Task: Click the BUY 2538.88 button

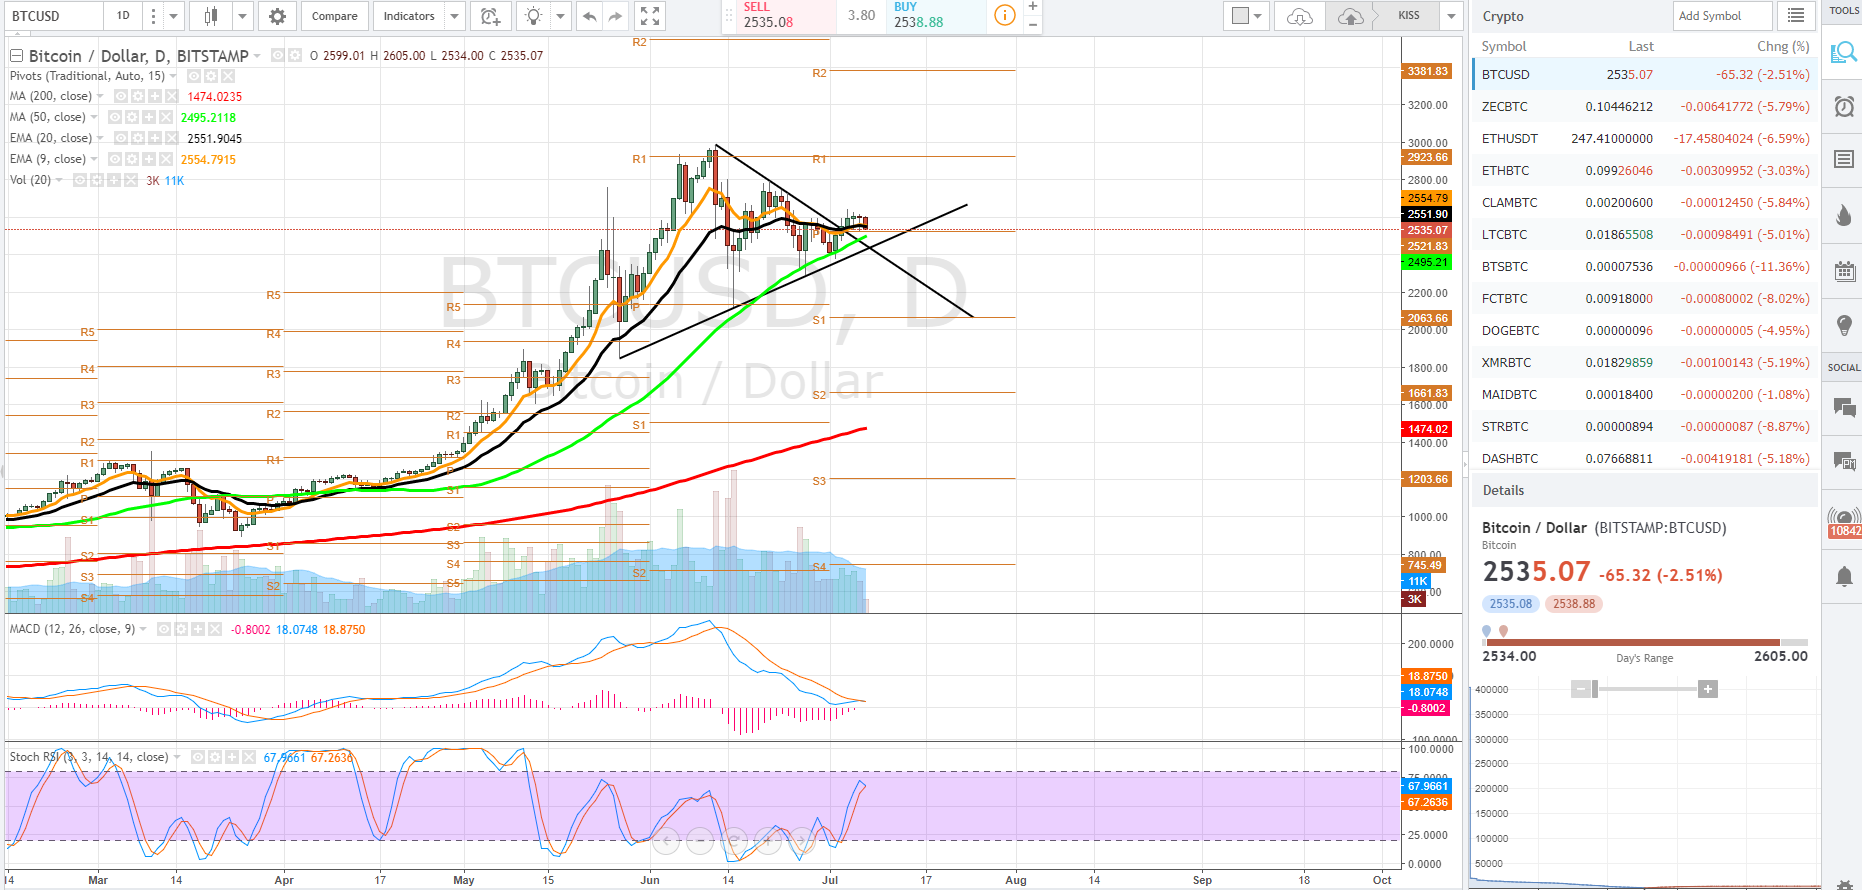Action: coord(936,15)
